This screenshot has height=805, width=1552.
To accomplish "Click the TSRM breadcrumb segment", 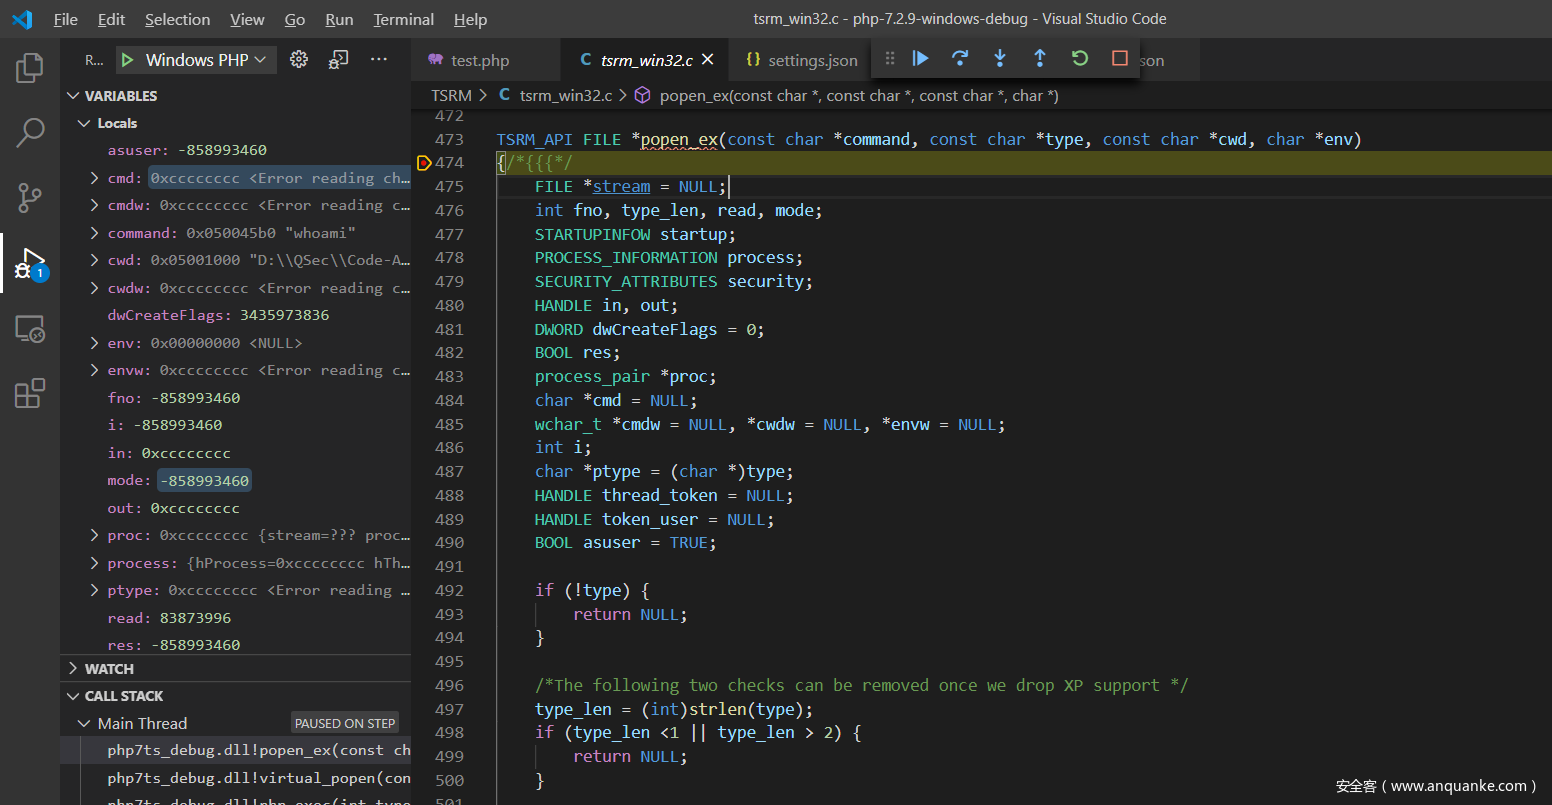I will coord(451,96).
